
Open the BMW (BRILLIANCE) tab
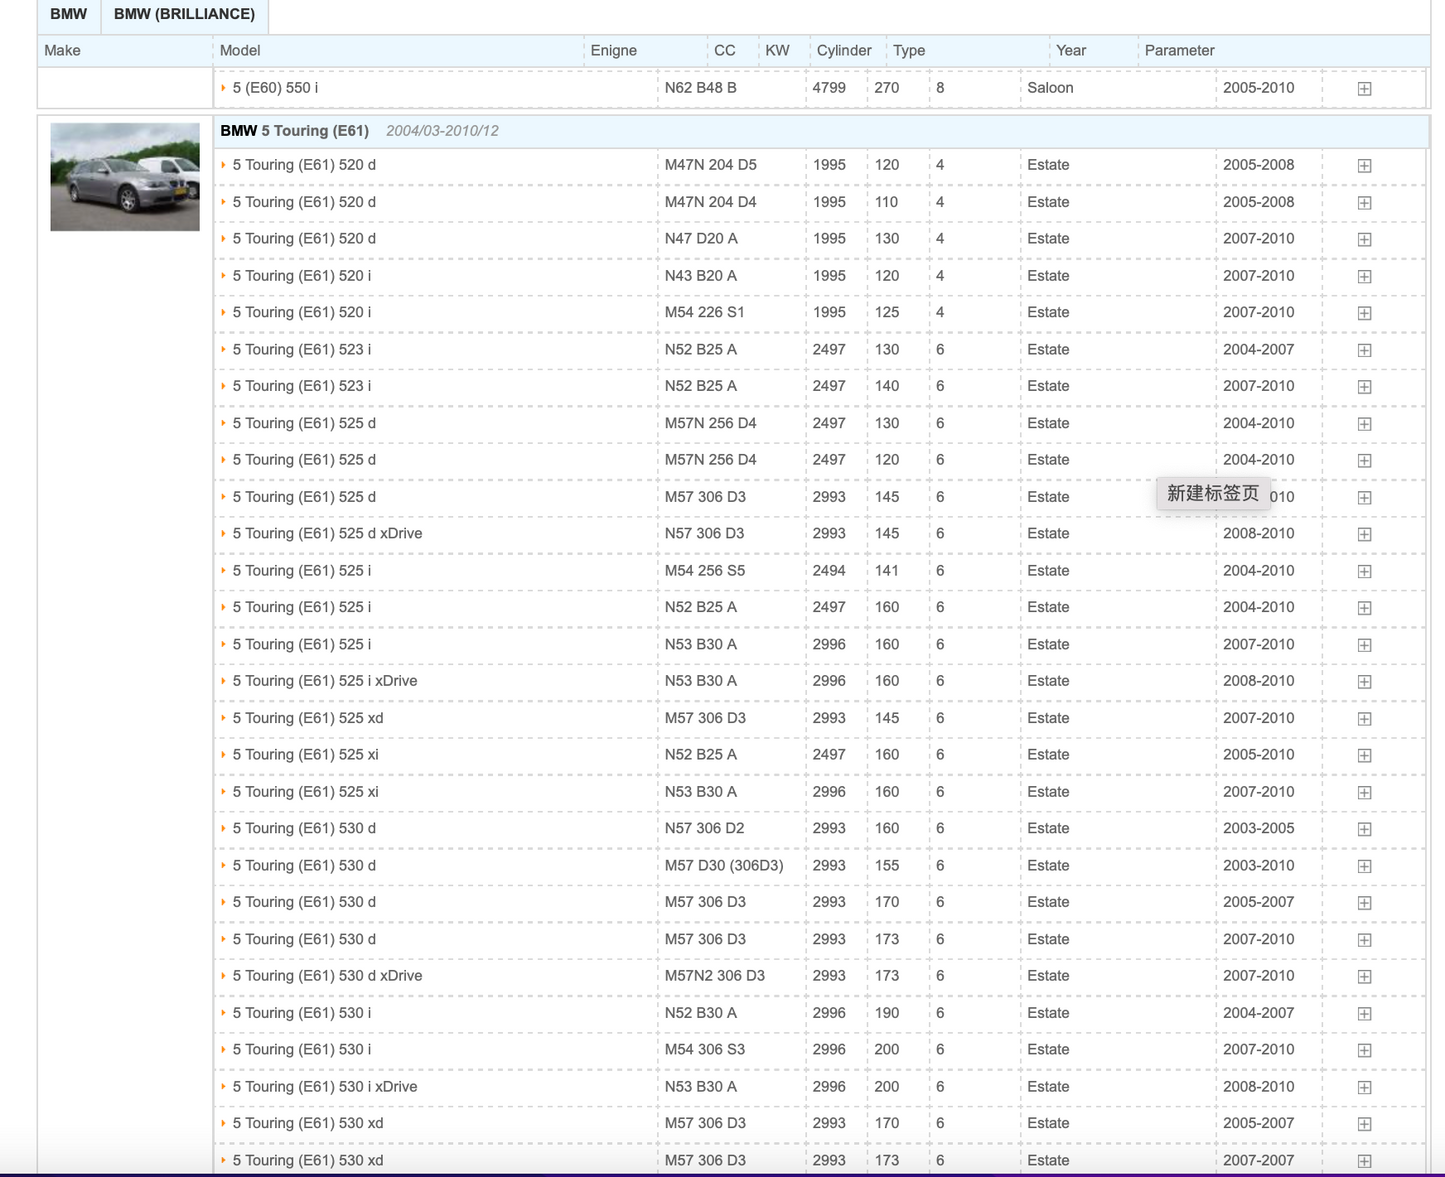(184, 14)
